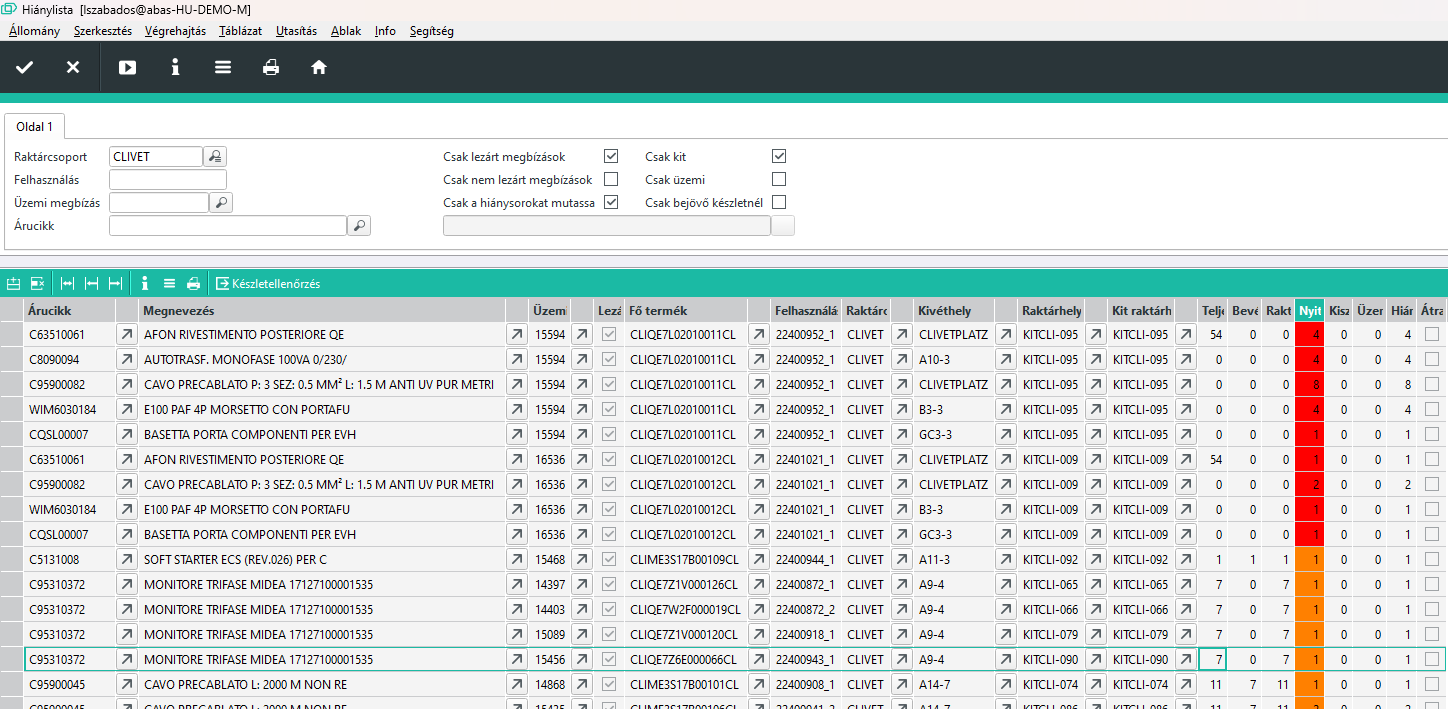Tick Átra checkbox in C5131008 row
This screenshot has width=1448, height=709.
point(1432,559)
